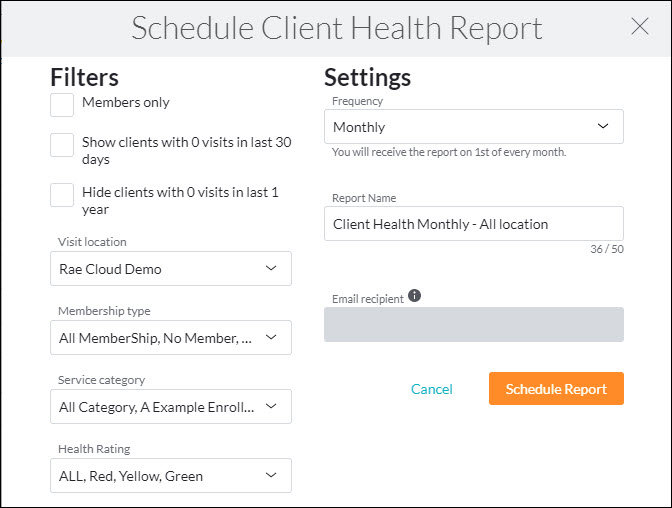Click the 'Show clients with 0 visits' label text
This screenshot has height=508, width=672.
[186, 150]
